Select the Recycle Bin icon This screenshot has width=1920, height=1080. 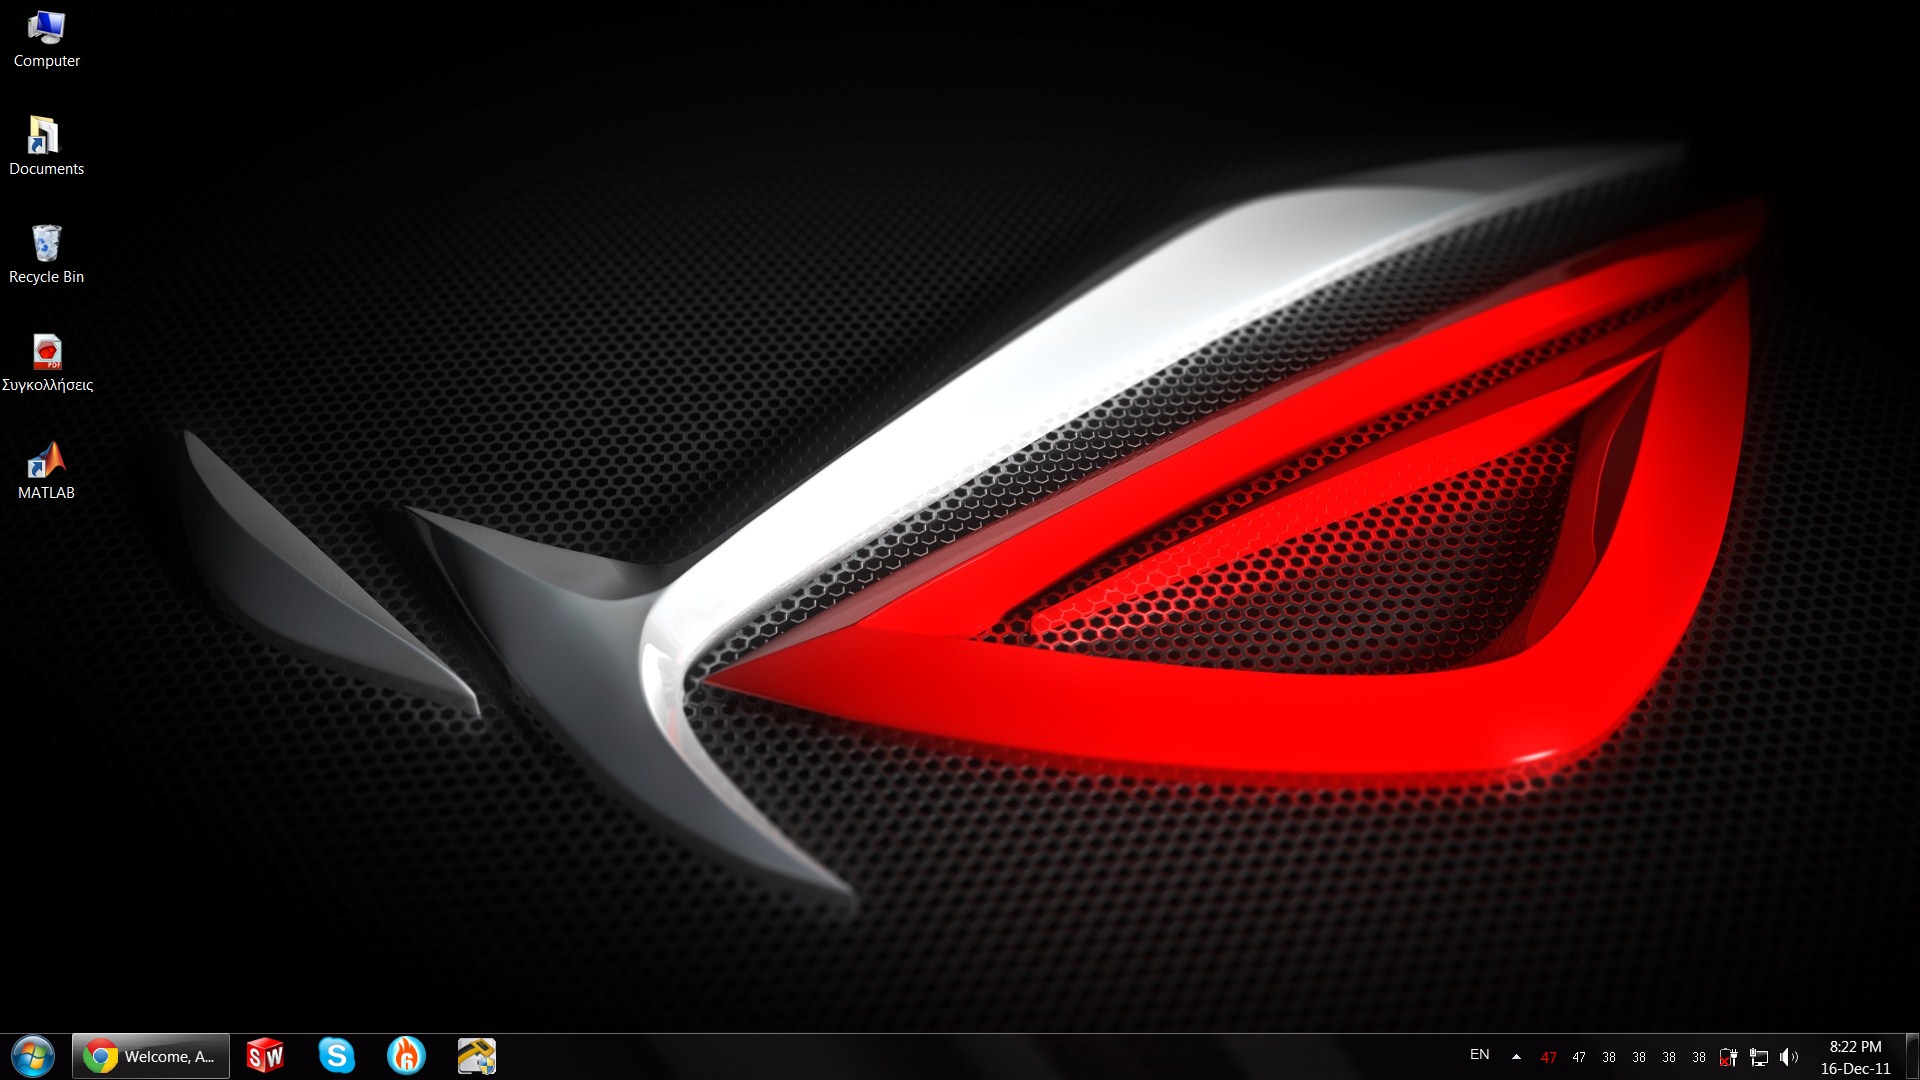tap(46, 245)
